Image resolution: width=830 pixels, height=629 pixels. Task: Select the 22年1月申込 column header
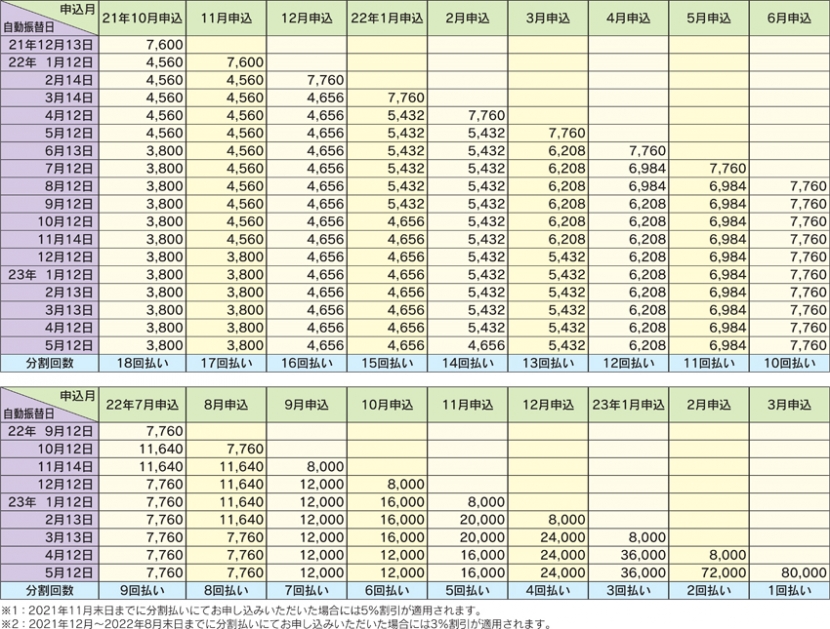[x=387, y=19]
